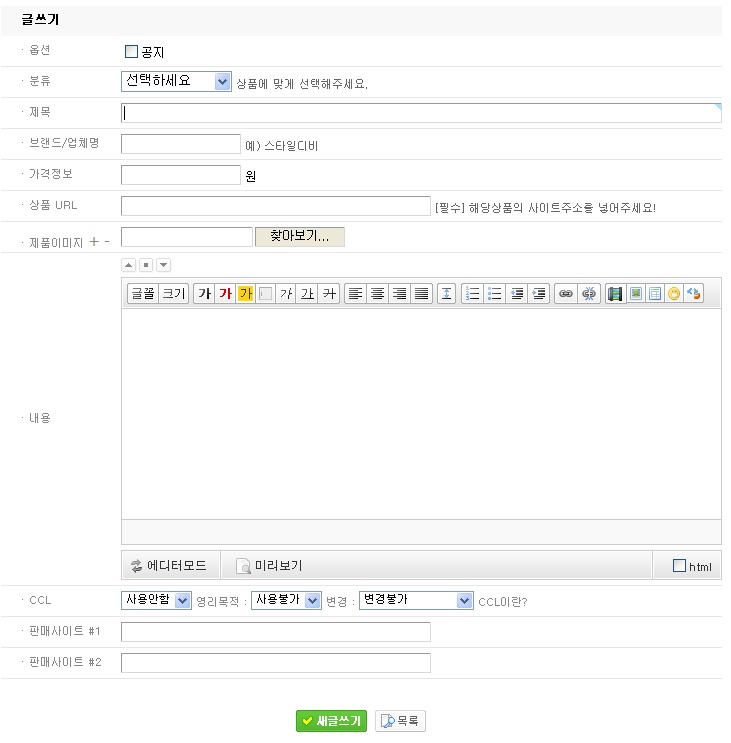This screenshot has width=731, height=743.
Task: Apply yellow background highlight to text
Action: click(x=245, y=294)
